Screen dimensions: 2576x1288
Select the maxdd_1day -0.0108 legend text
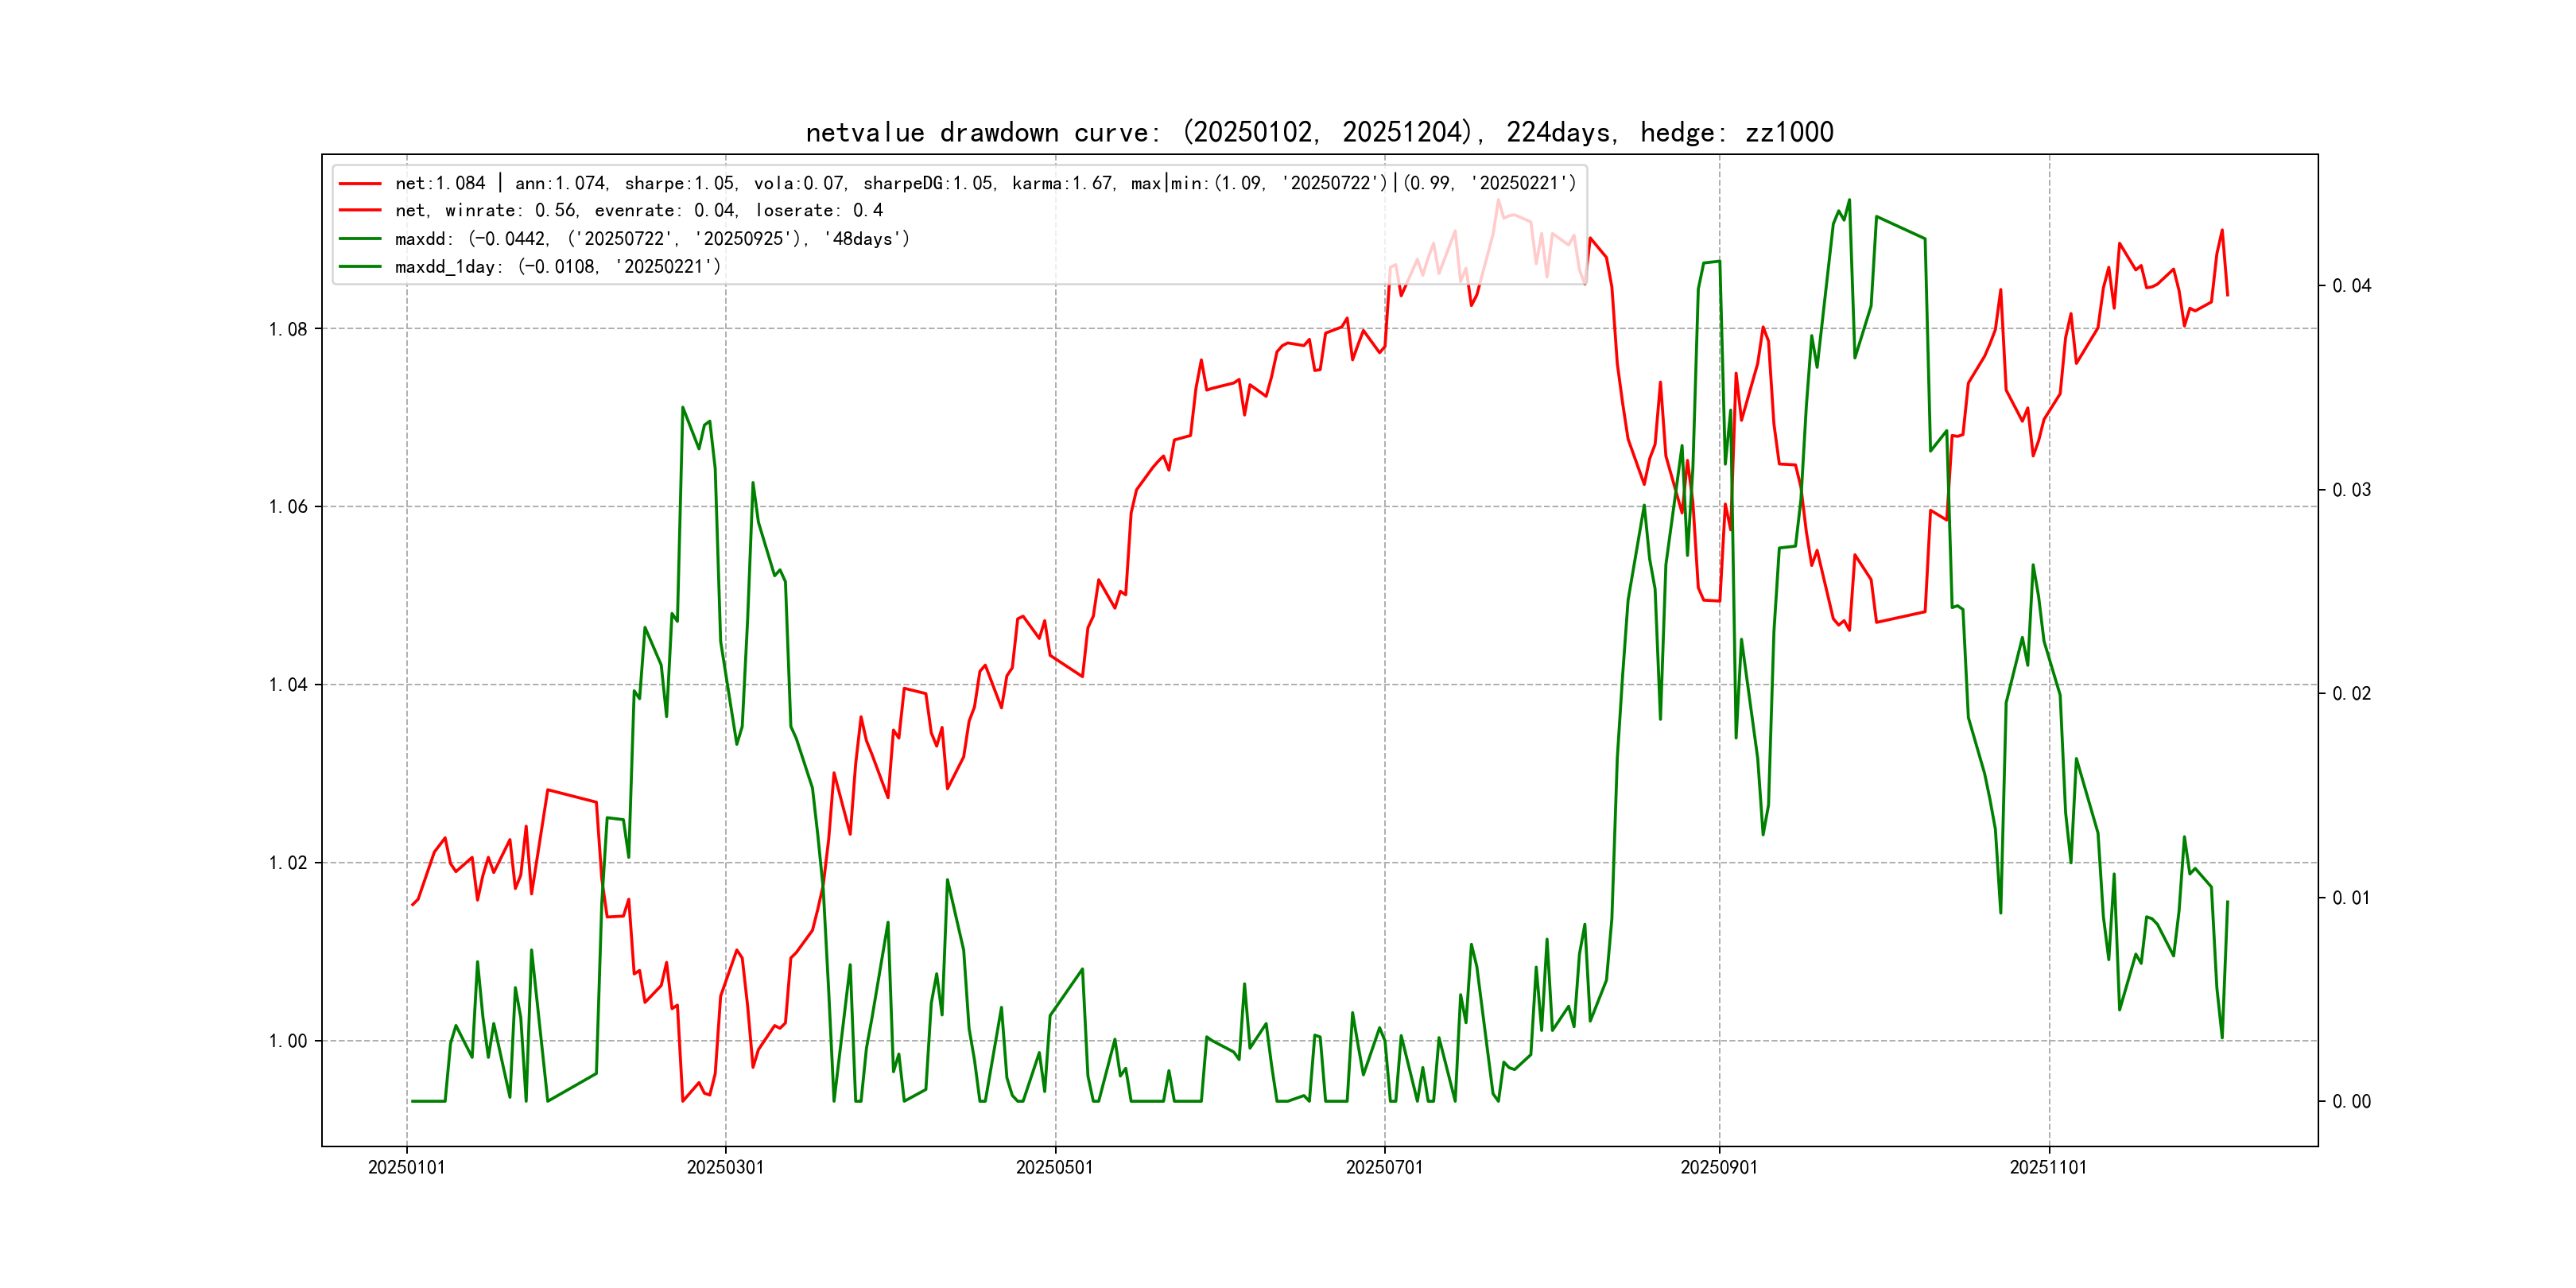tap(557, 266)
